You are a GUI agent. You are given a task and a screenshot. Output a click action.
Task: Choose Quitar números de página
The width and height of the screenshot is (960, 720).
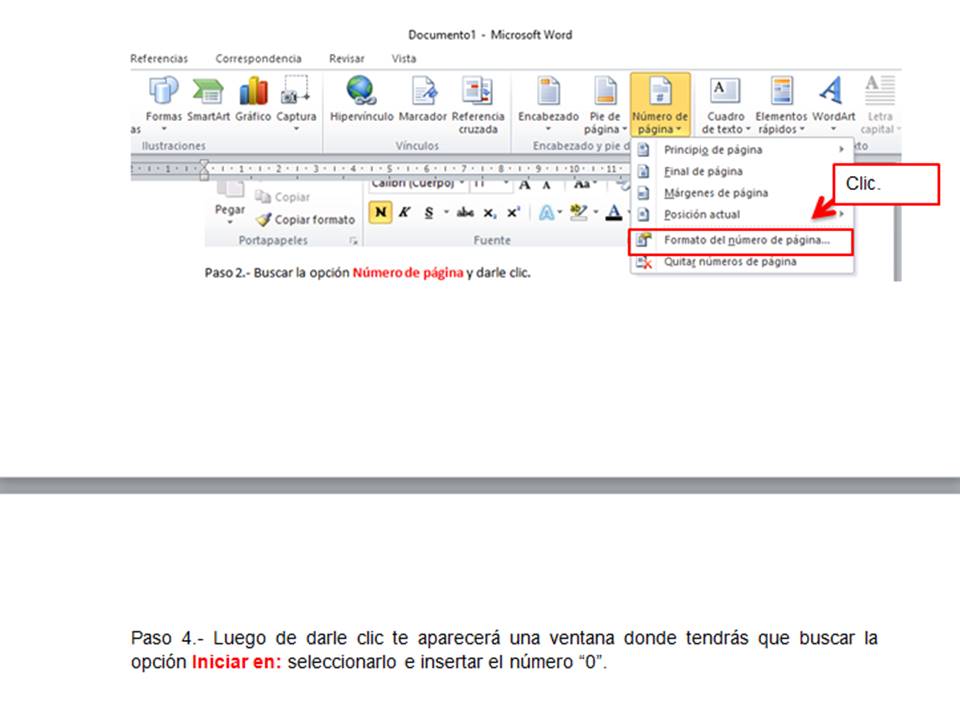(742, 262)
